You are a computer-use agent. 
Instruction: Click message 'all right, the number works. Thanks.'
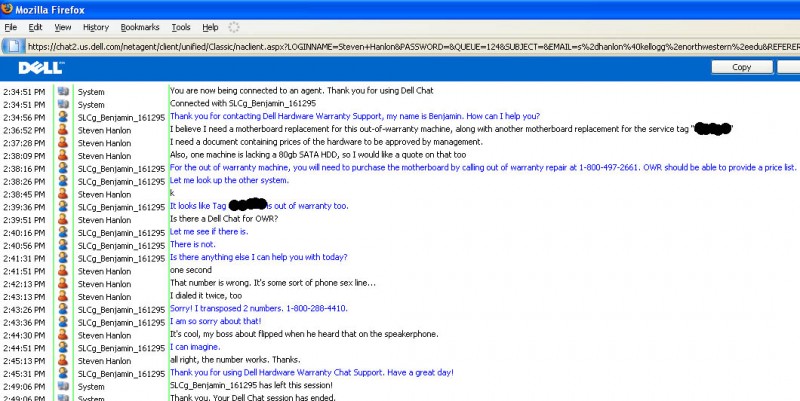(235, 360)
